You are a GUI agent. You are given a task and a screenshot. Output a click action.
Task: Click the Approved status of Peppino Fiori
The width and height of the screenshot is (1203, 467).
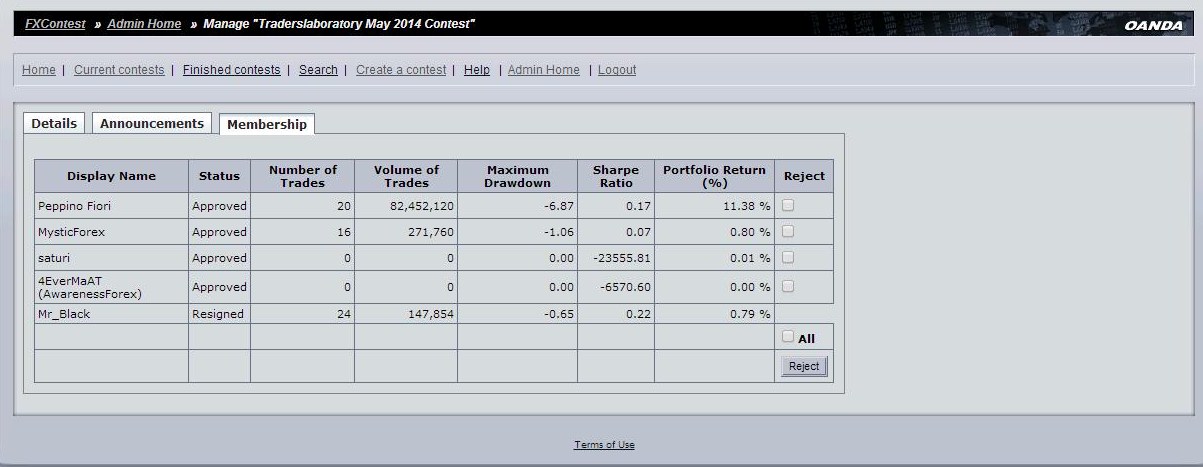pos(219,206)
